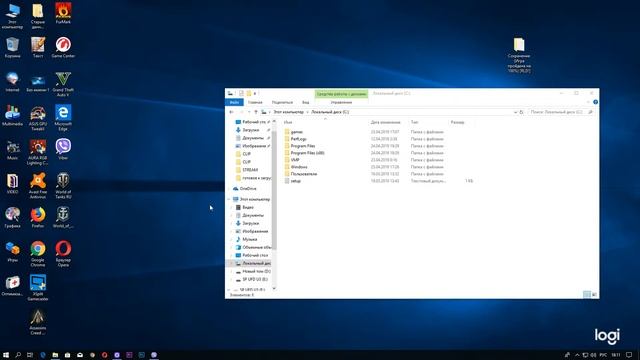The image size is (640, 360).
Task: Open Task View on taskbar
Action: pyautogui.click(x=30, y=355)
